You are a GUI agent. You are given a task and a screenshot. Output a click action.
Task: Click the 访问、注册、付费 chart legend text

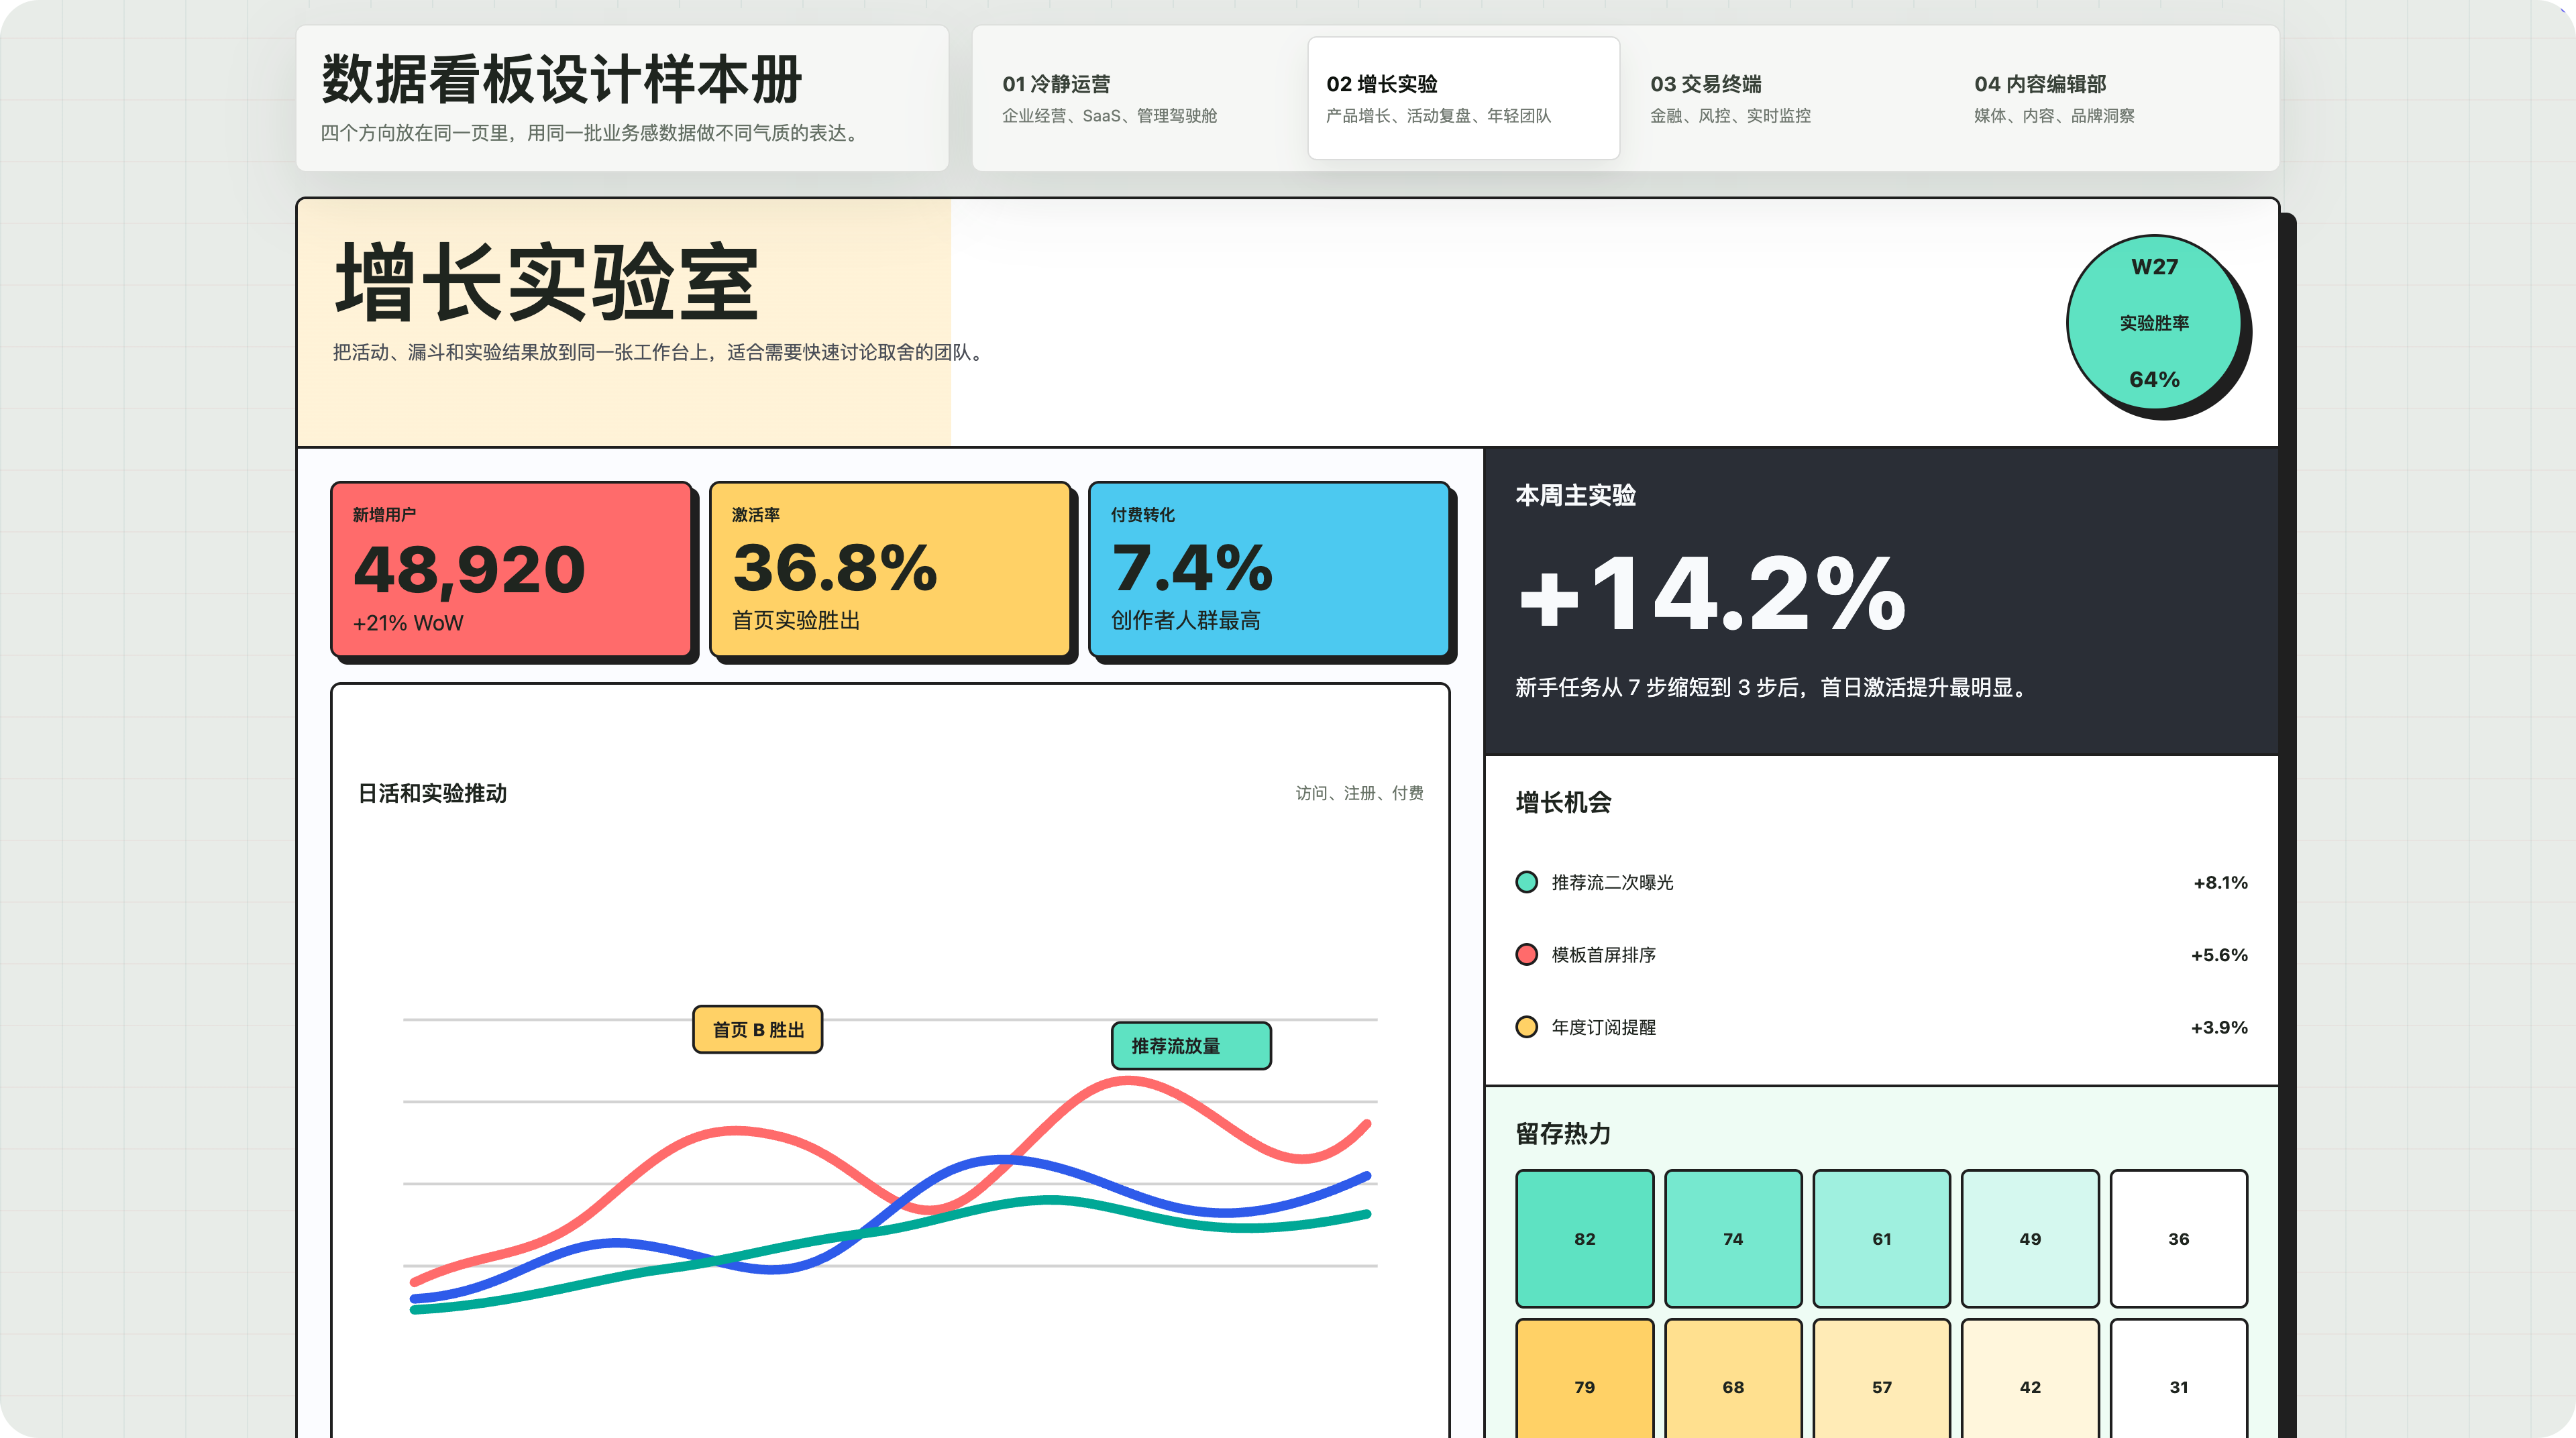click(1359, 793)
